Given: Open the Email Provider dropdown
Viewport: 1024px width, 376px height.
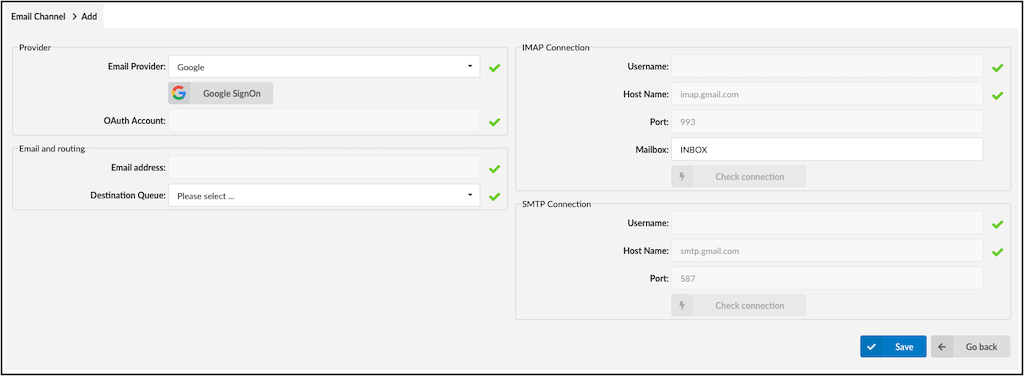Looking at the screenshot, I should click(x=324, y=67).
